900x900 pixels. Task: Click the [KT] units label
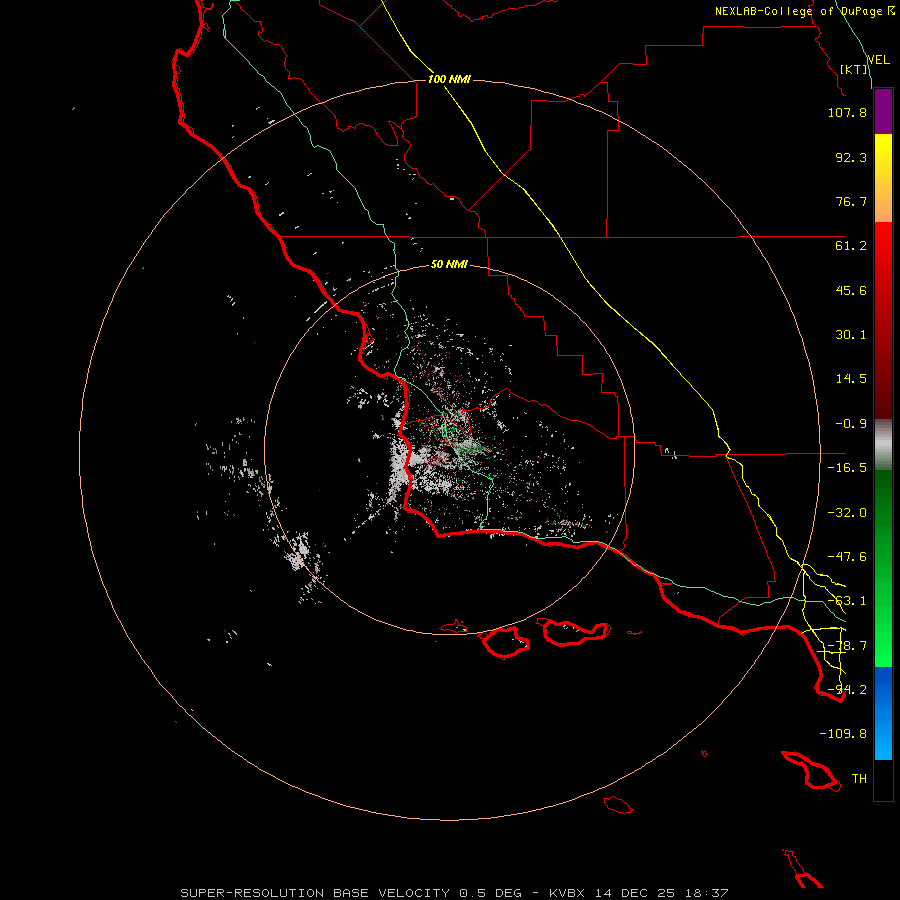[x=854, y=69]
